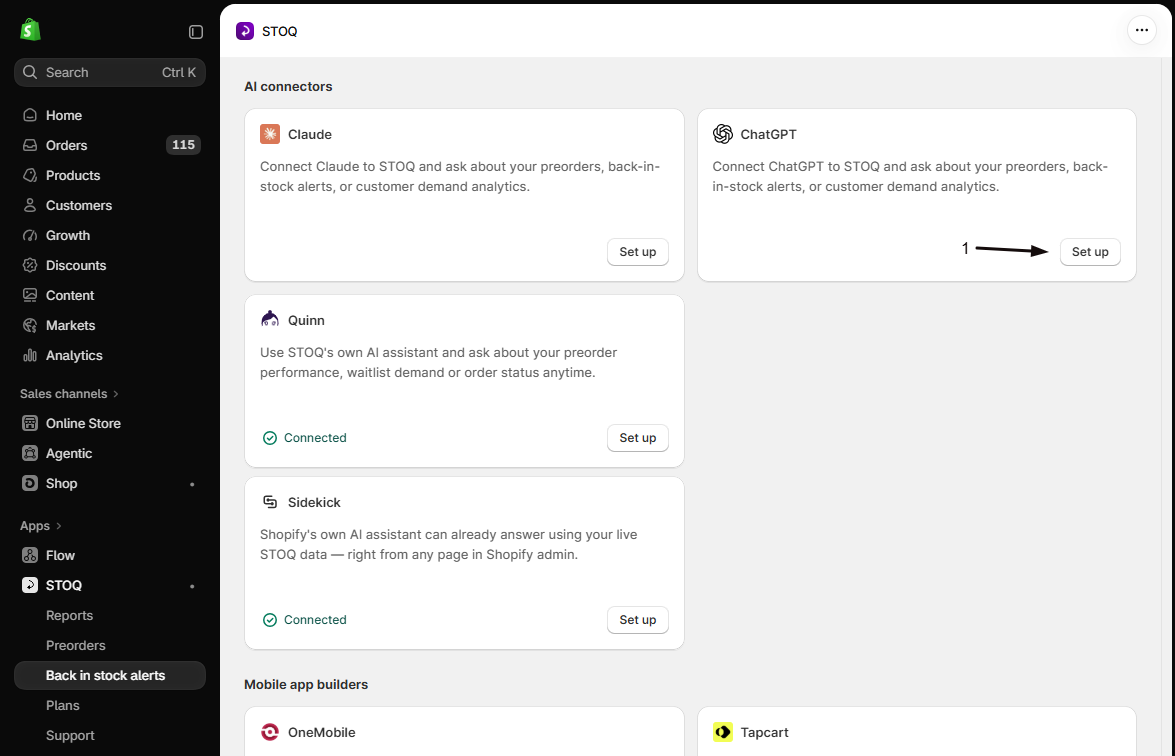Collapse the sidebar with the panel icon
This screenshot has width=1175, height=756.
click(x=196, y=31)
